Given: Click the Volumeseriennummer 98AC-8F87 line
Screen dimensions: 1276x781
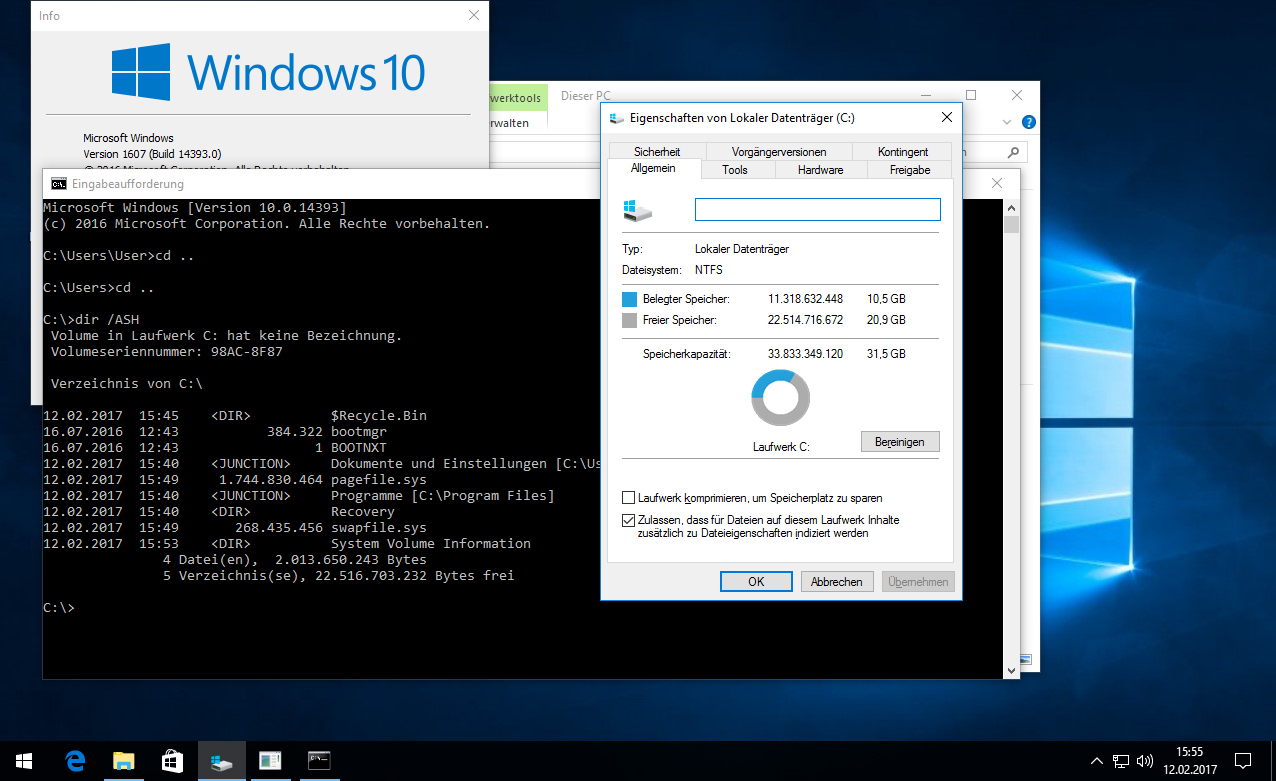Looking at the screenshot, I should [x=167, y=352].
